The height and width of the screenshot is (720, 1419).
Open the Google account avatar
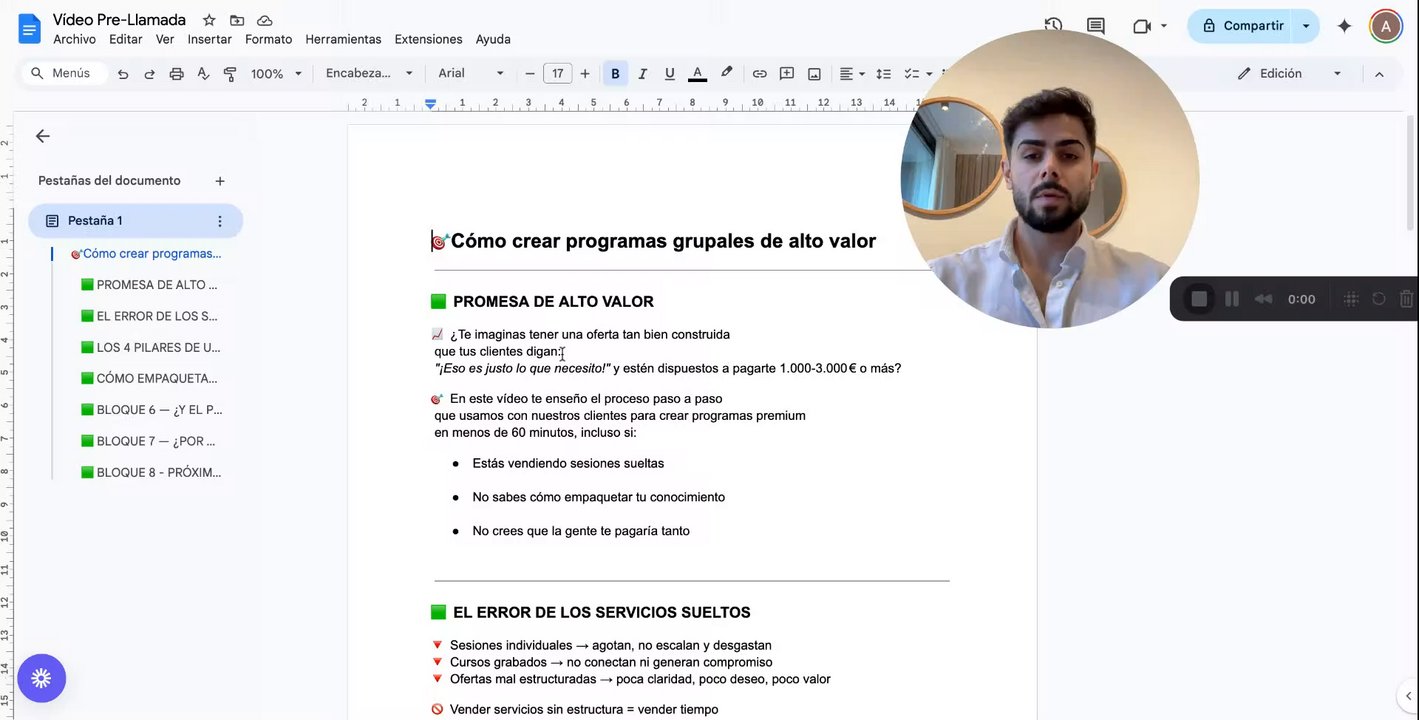tap(1385, 26)
